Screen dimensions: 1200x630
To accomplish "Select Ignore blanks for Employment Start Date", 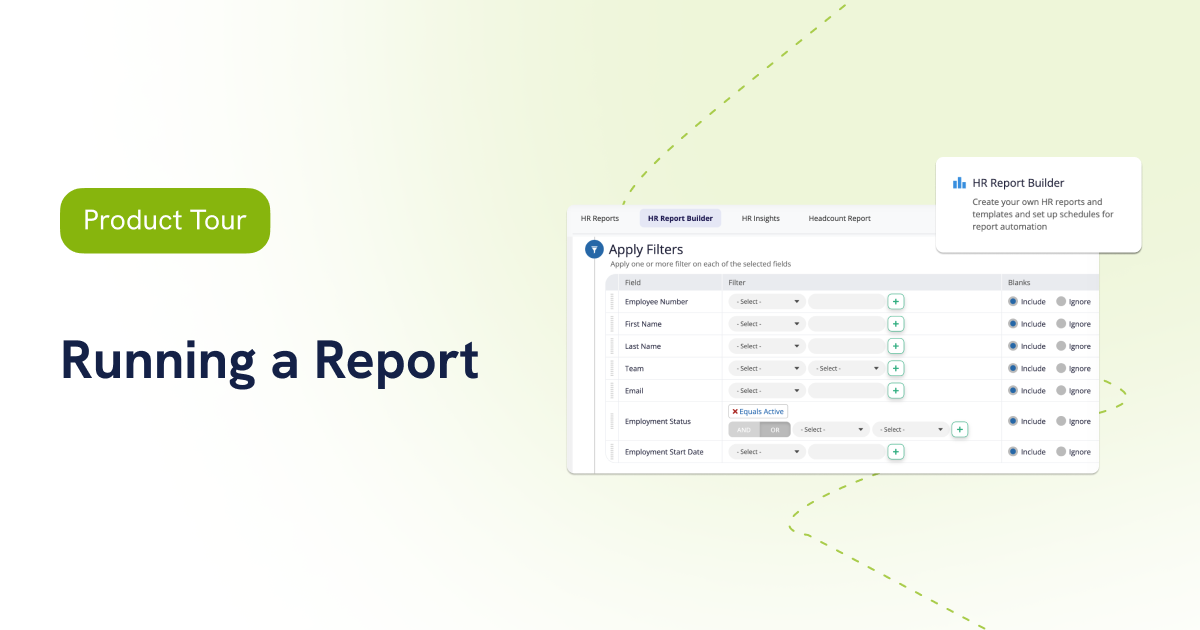I will pyautogui.click(x=1061, y=452).
